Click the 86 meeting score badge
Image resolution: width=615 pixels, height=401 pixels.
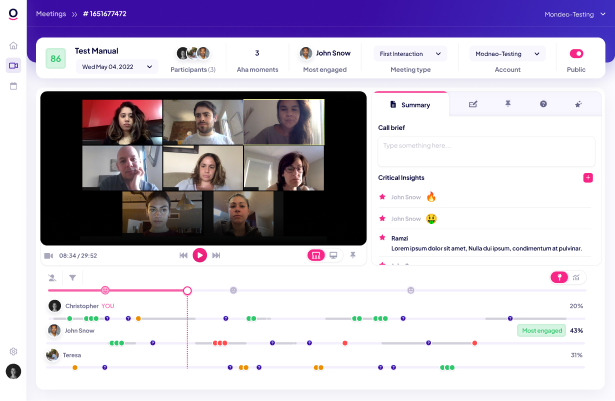(x=56, y=58)
